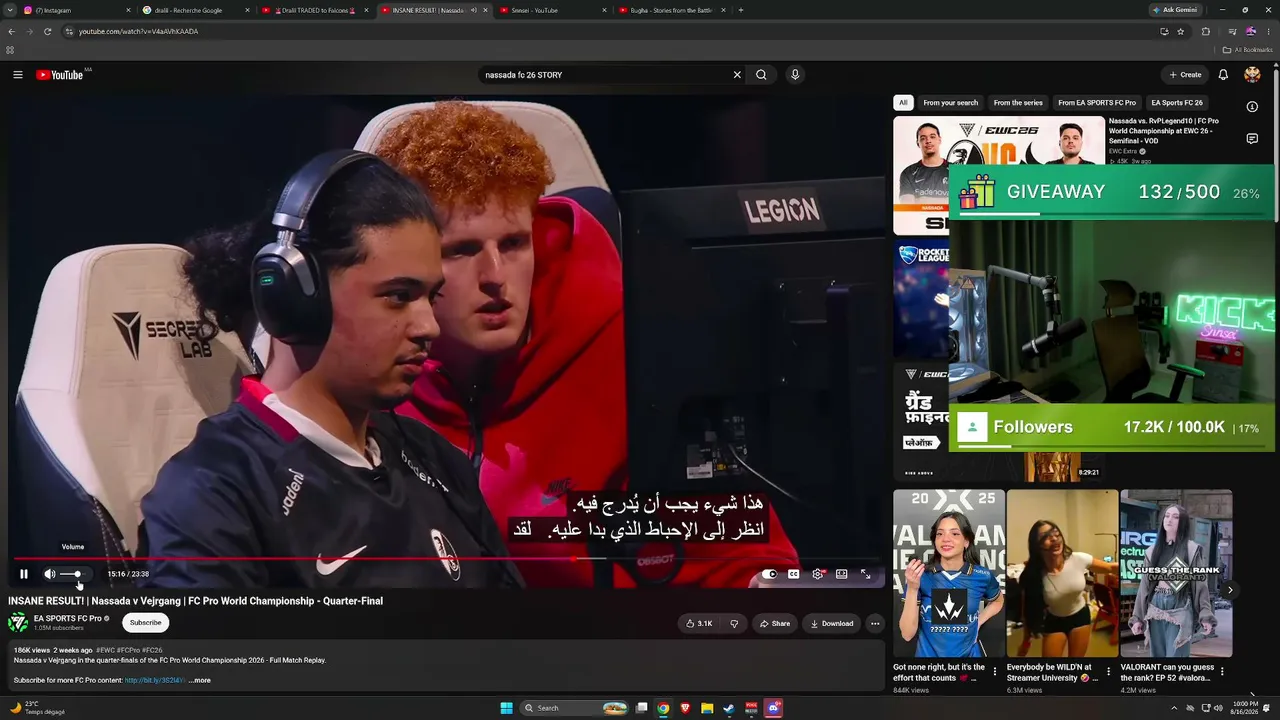Open File Explorer from the taskbar
Viewport: 1280px width, 720px height.
click(706, 708)
